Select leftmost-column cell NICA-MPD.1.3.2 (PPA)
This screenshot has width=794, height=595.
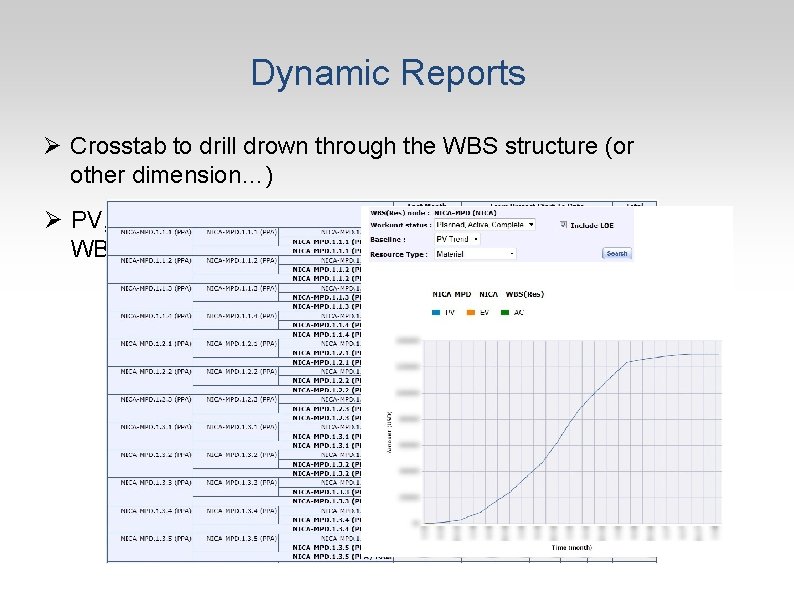click(155, 455)
